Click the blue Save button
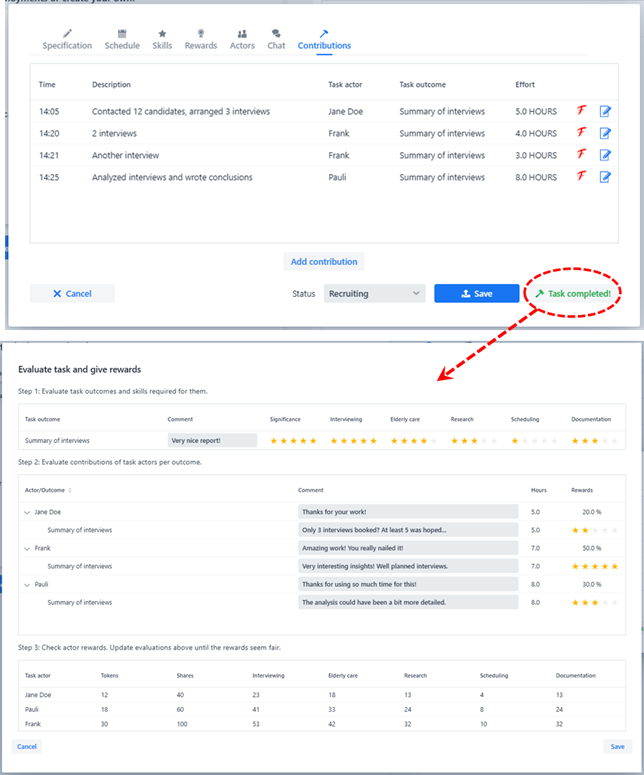Screen dimensions: 644x775 tap(476, 294)
